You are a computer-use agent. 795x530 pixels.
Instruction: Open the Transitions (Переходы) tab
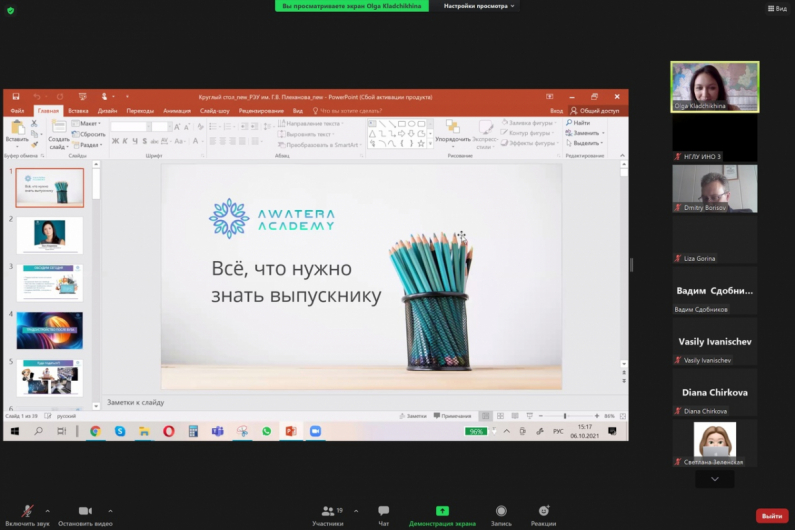point(140,111)
